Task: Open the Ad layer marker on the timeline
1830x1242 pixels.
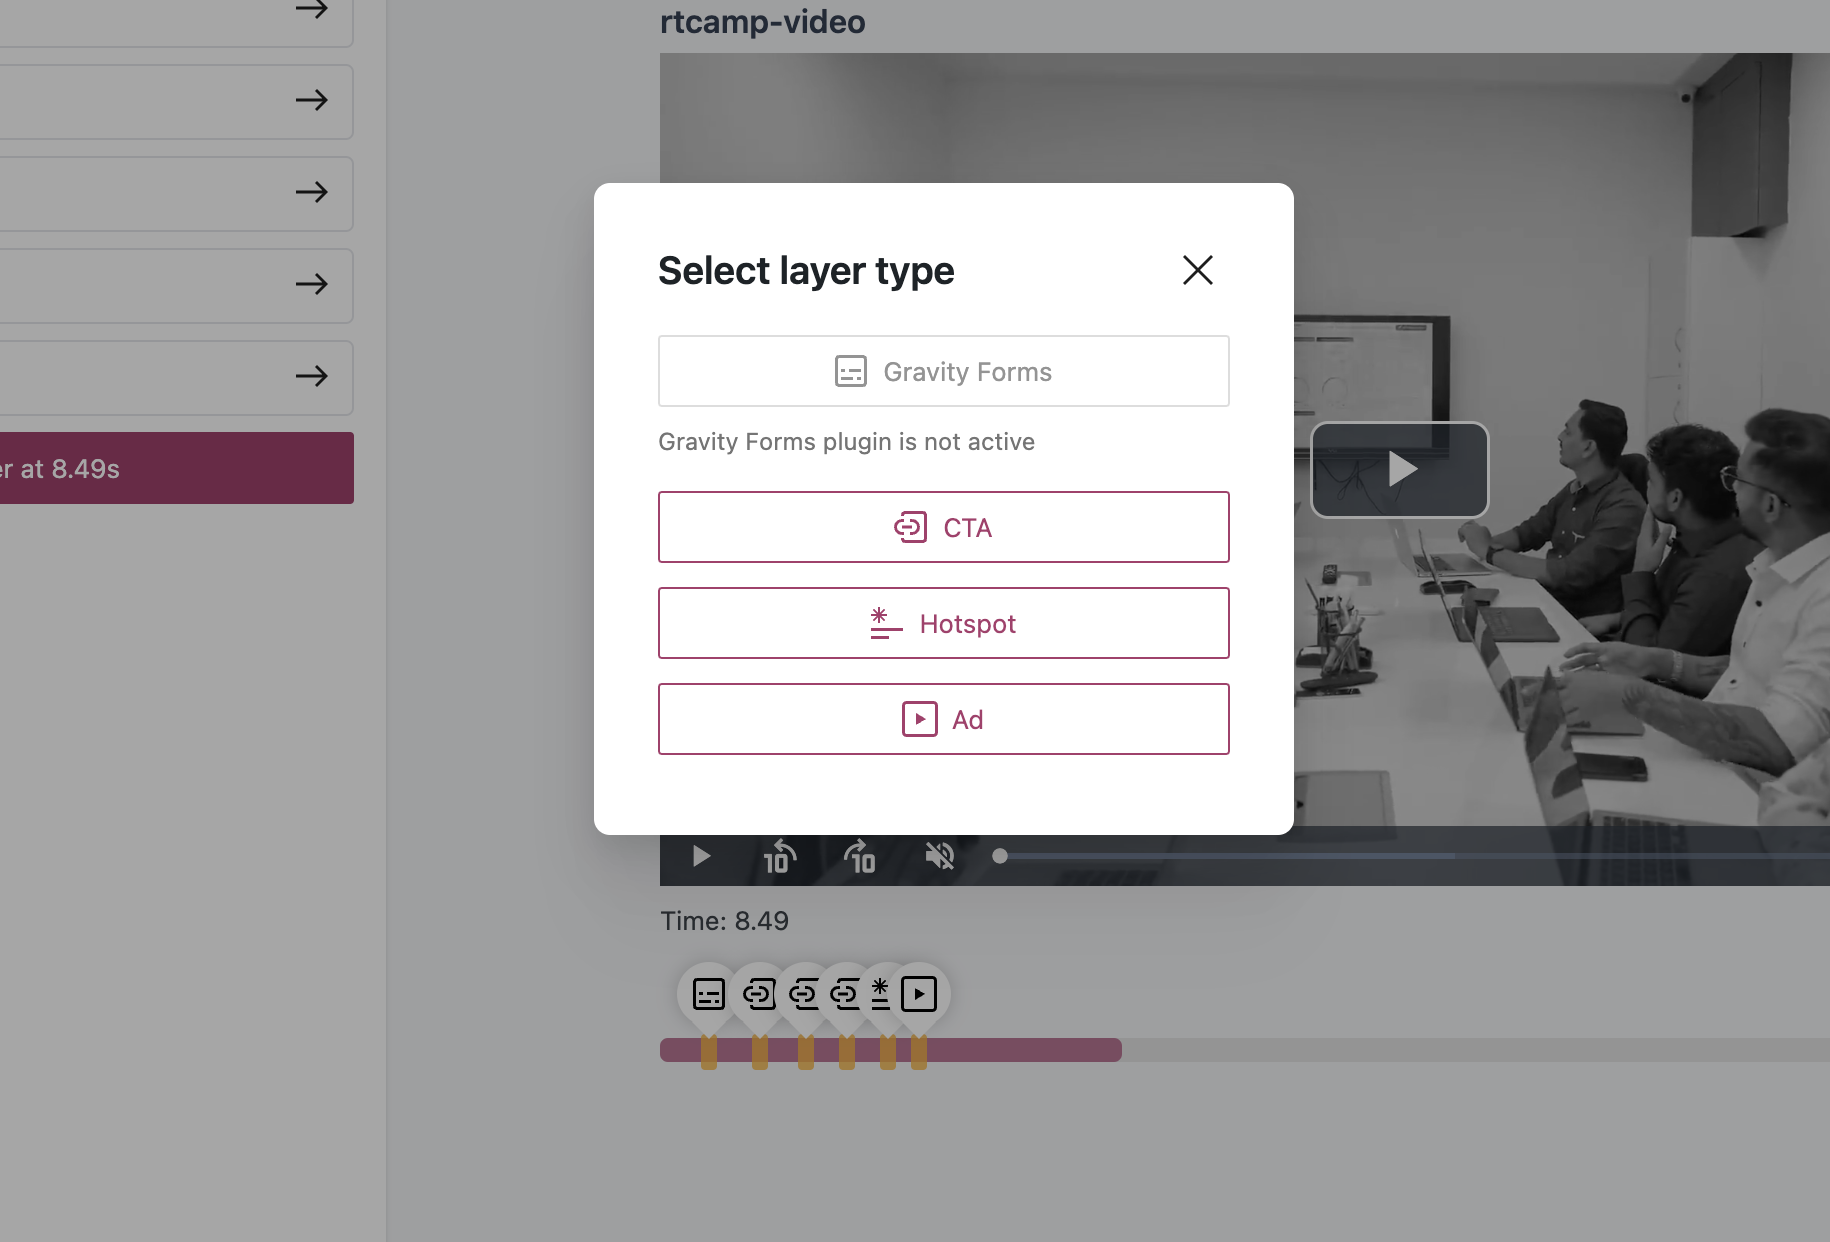Action: (x=919, y=994)
